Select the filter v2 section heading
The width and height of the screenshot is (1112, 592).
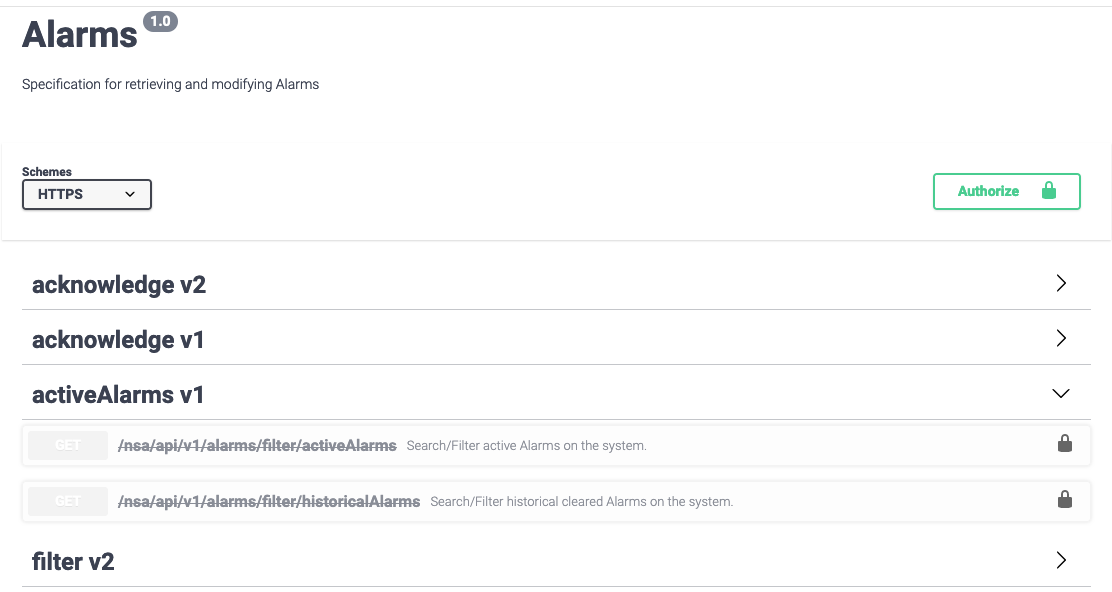(73, 562)
